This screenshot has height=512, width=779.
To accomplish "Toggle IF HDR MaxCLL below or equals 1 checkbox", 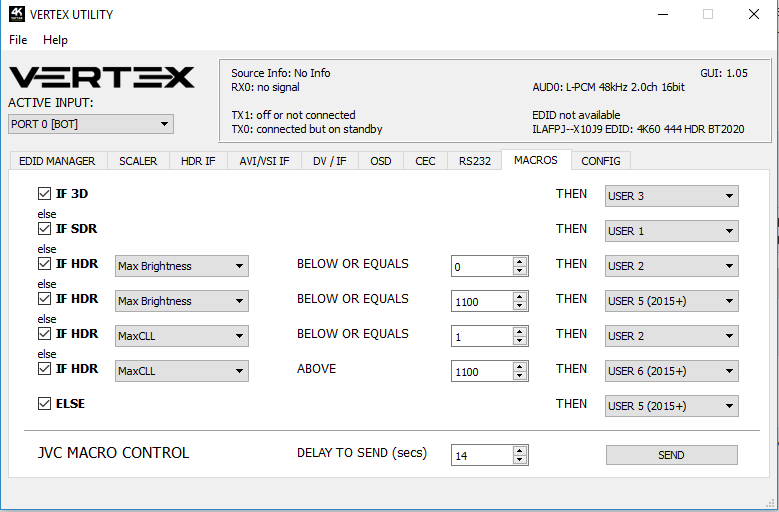I will pos(44,333).
